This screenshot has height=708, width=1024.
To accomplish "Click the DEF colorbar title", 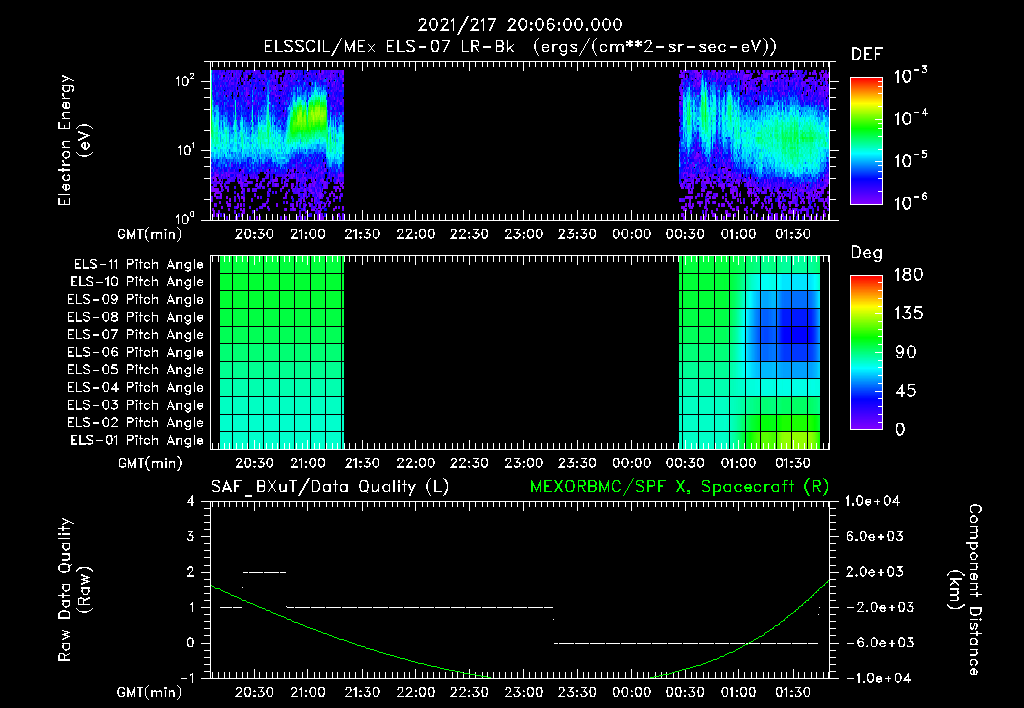I will point(867,55).
